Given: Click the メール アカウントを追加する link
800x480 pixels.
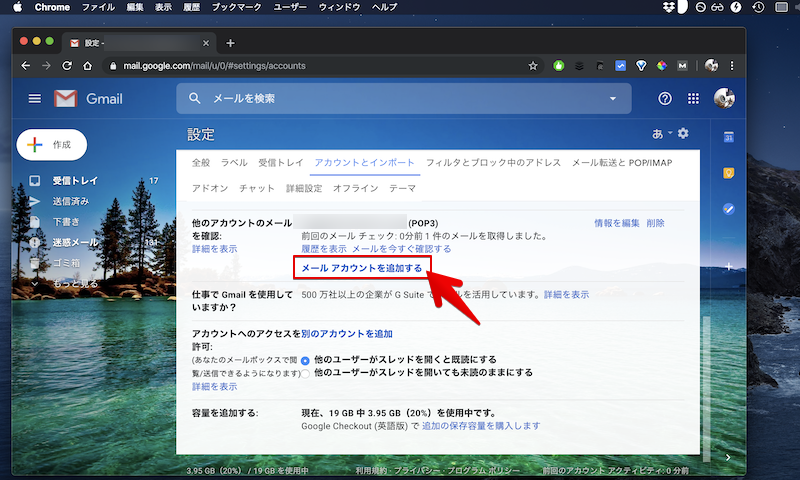Looking at the screenshot, I should tap(361, 268).
